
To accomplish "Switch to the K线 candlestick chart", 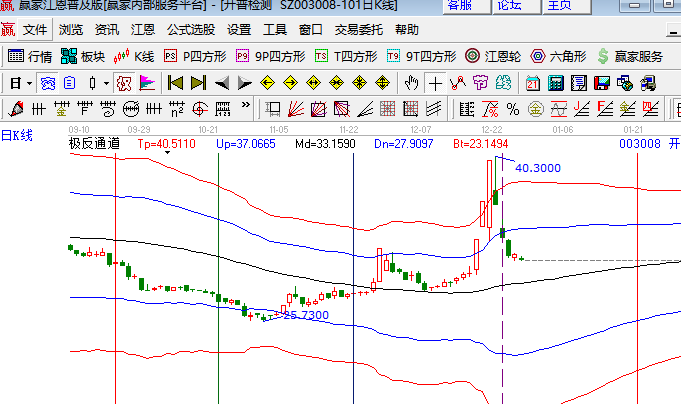I will pyautogui.click(x=134, y=56).
